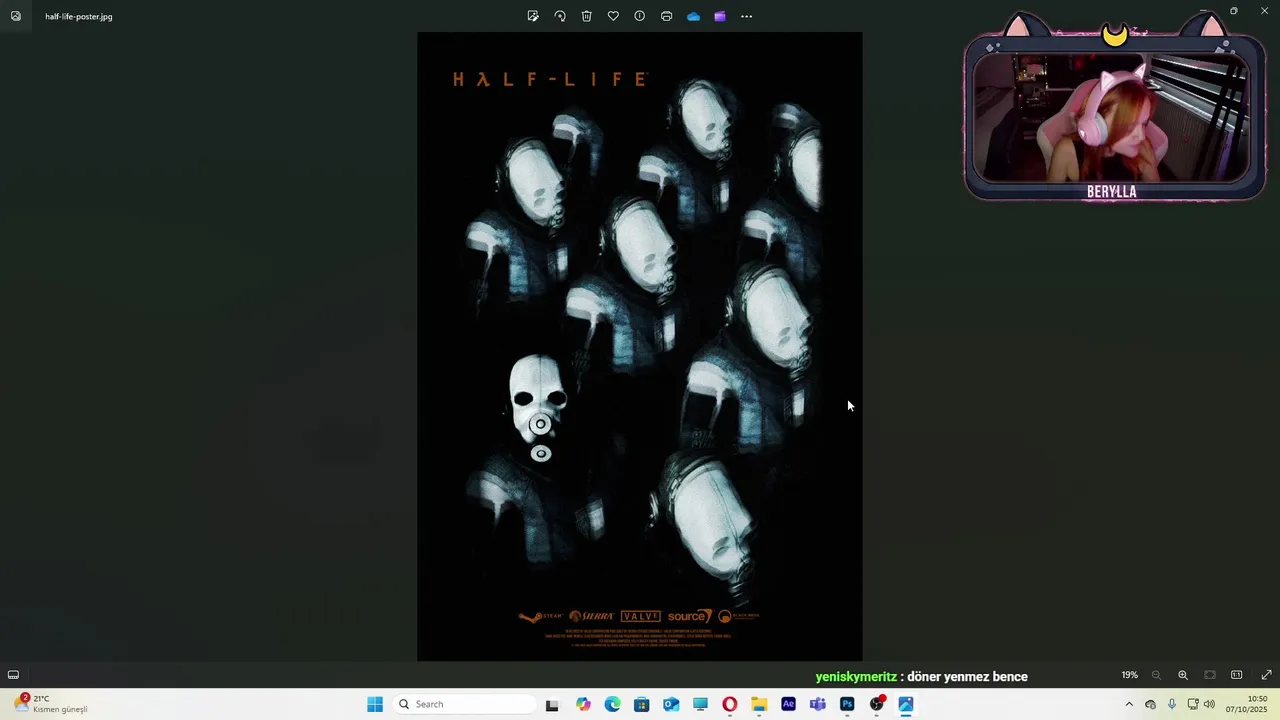Launch Copilot from the taskbar
Viewport: 1280px width, 720px height.
click(x=583, y=704)
